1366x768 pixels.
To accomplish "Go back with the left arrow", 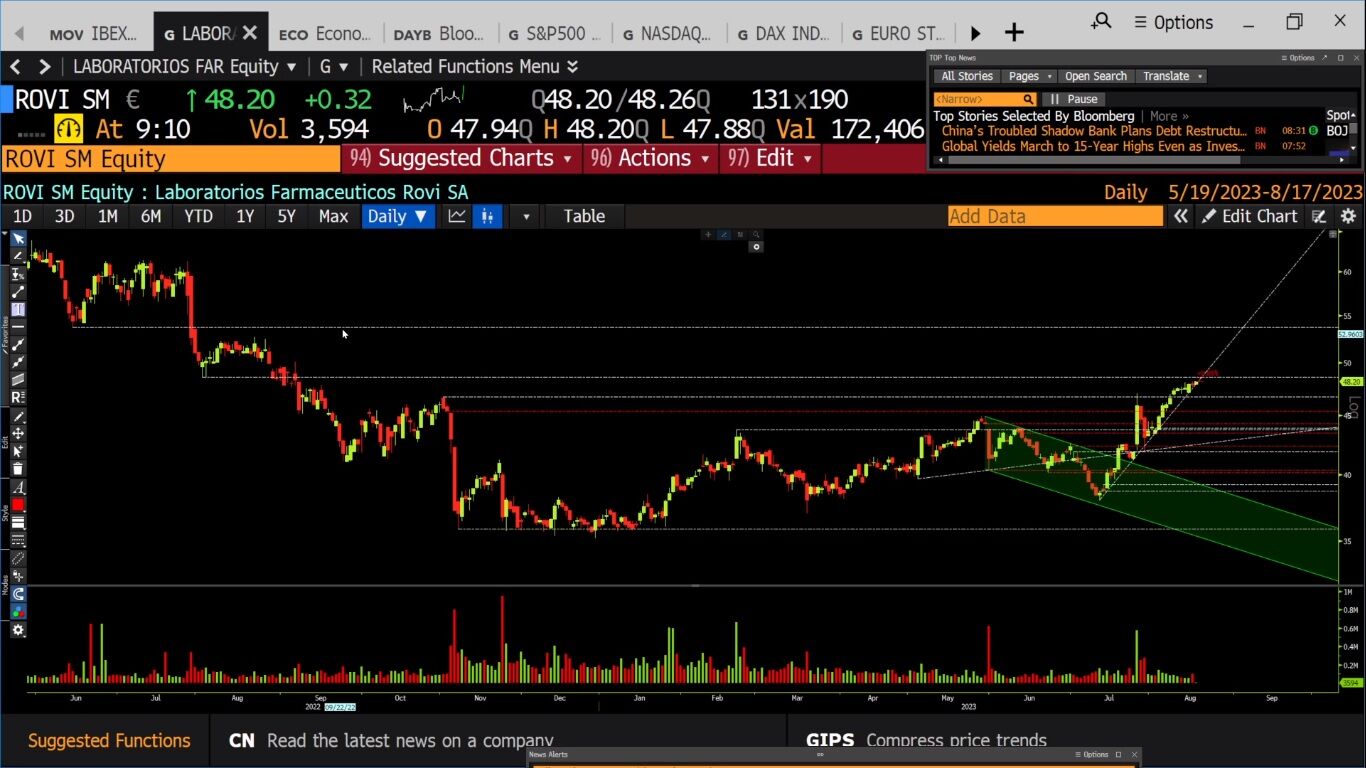I will point(15,67).
